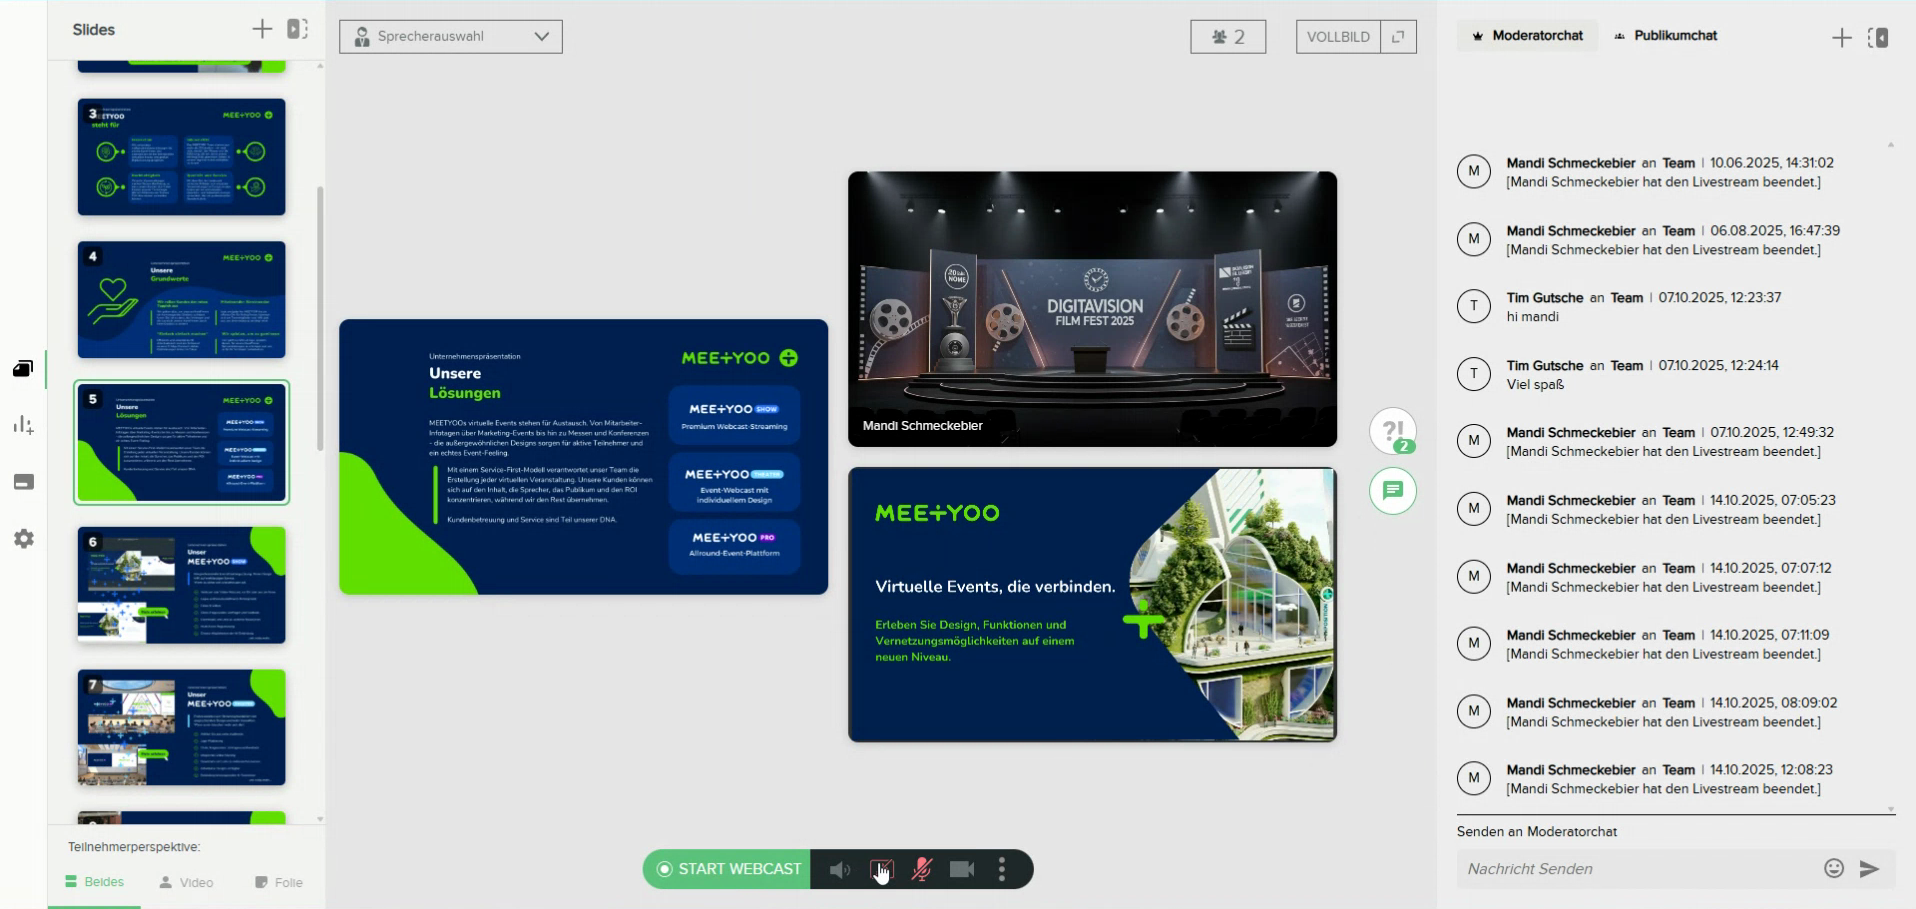
Task: Select the Video perspective tab
Action: coord(187,882)
